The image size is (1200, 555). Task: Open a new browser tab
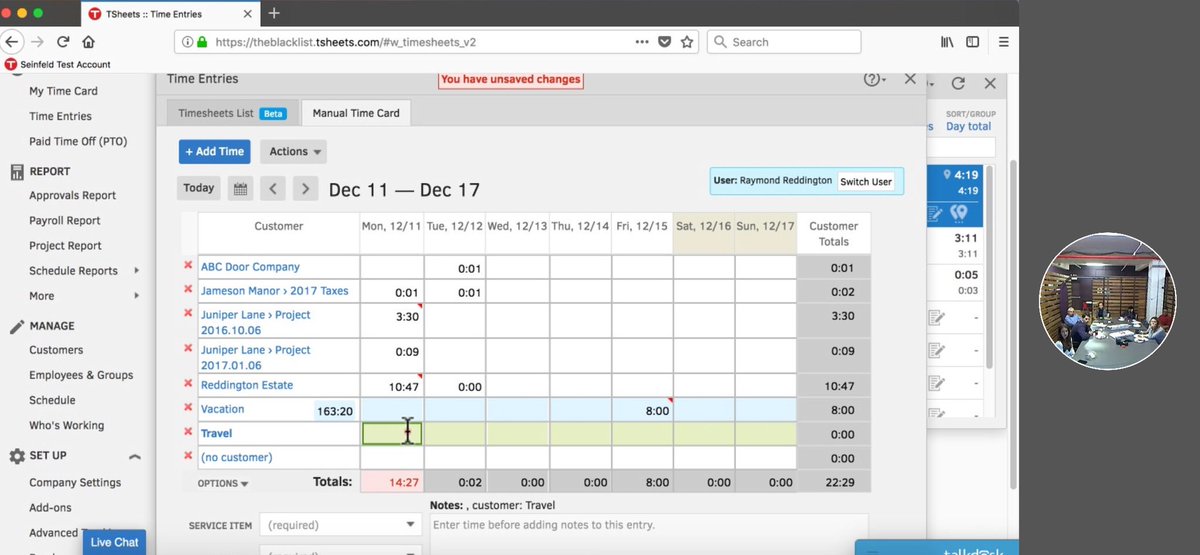point(274,13)
